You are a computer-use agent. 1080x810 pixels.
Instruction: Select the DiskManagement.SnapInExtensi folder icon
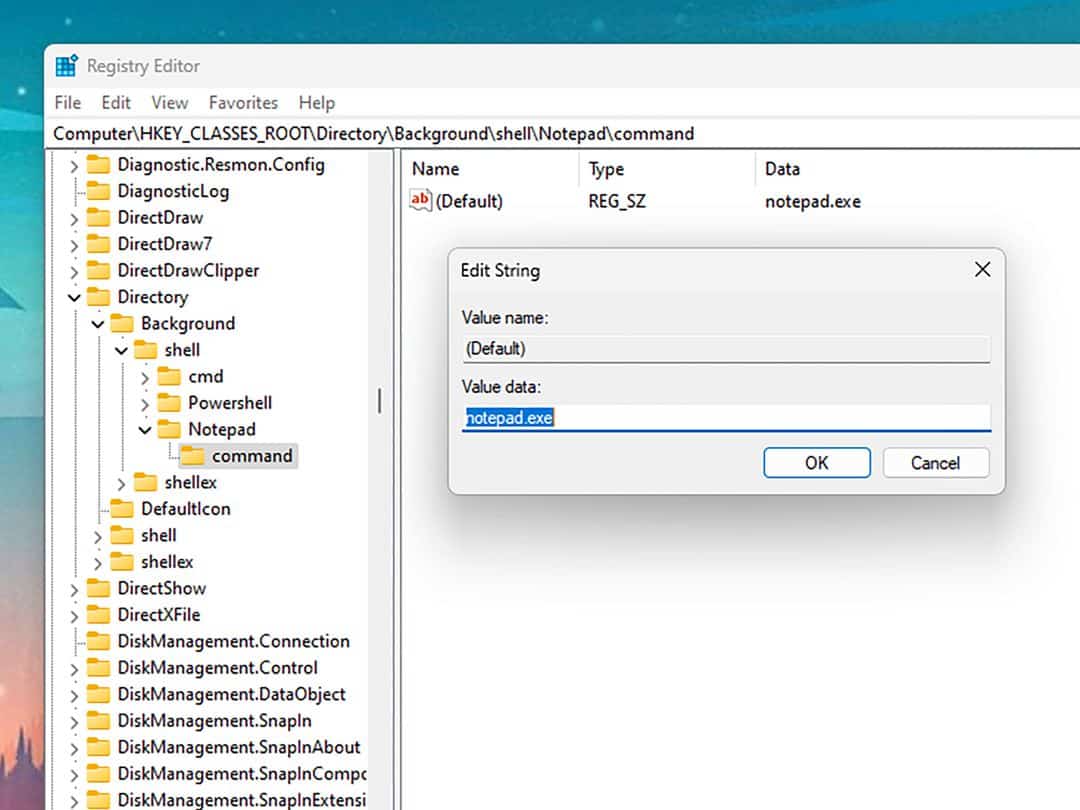(98, 800)
